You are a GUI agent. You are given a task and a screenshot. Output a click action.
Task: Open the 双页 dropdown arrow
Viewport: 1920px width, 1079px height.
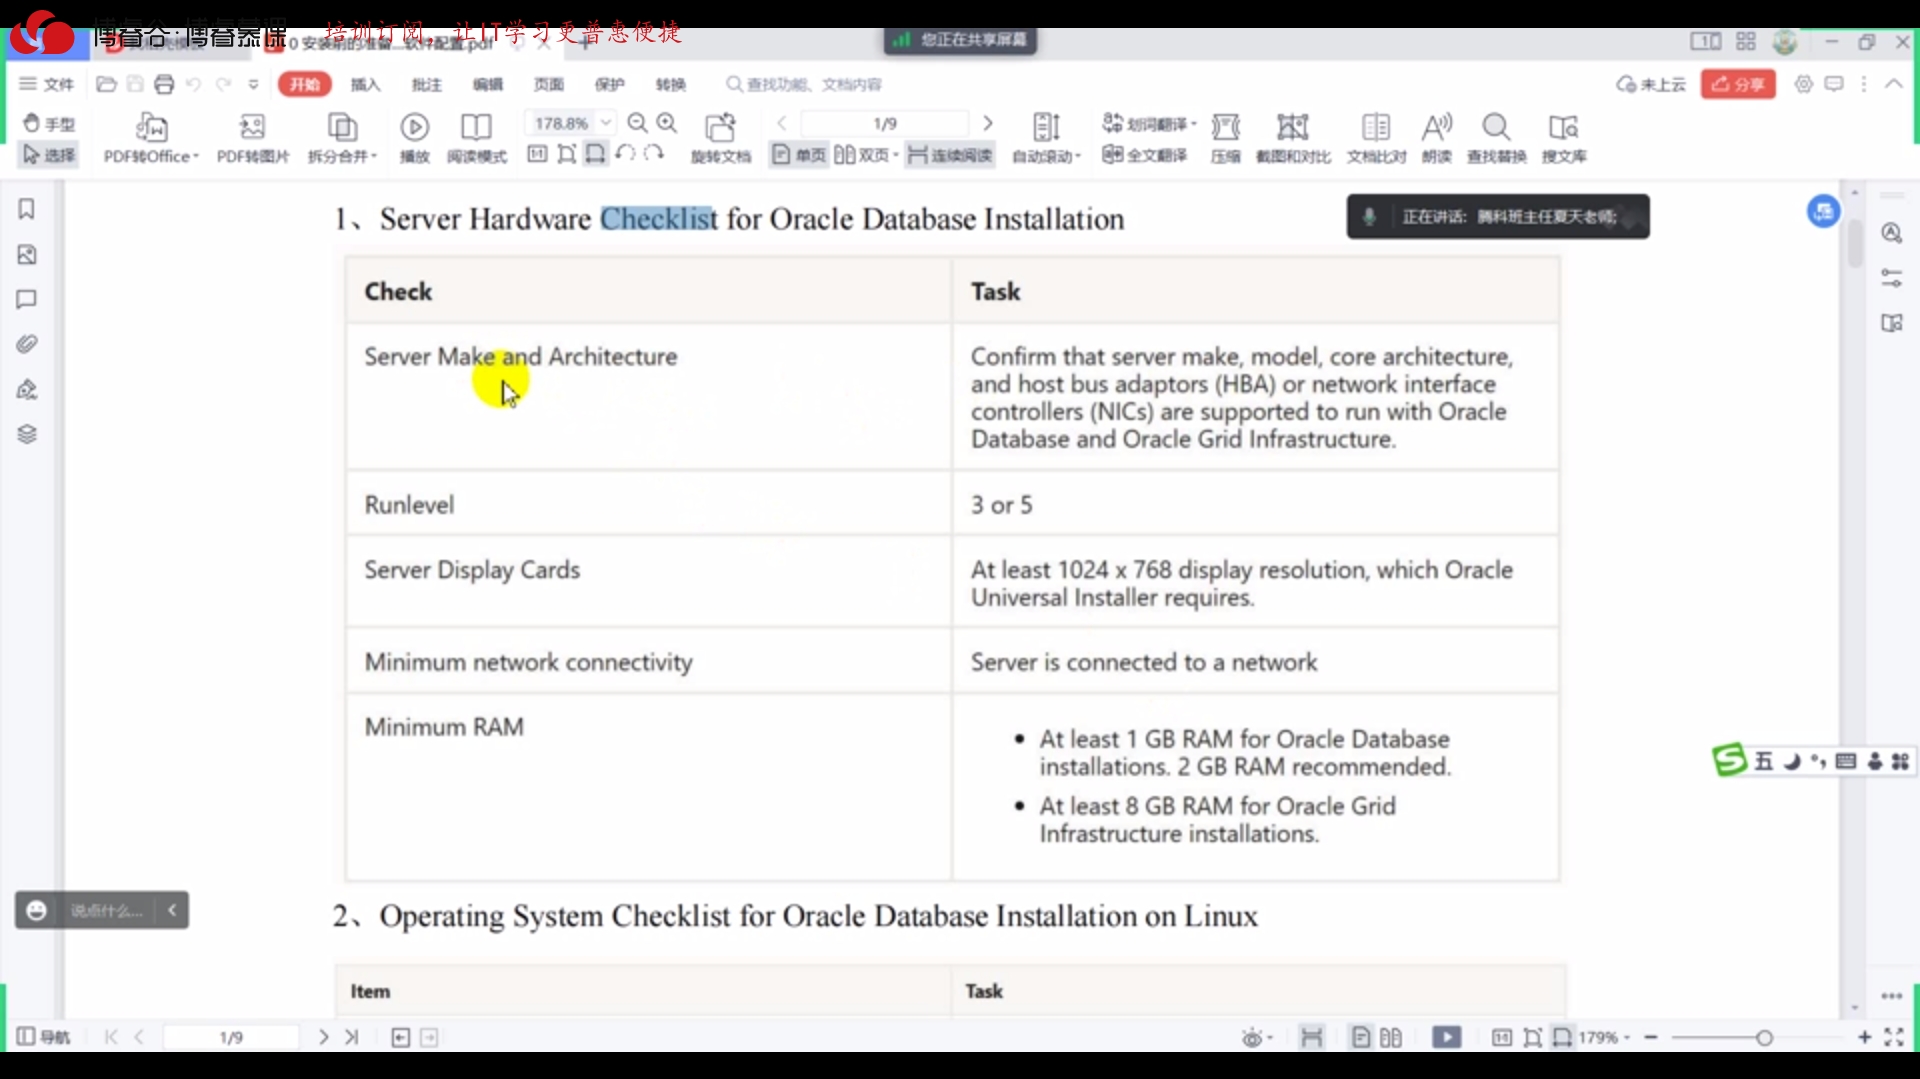896,155
